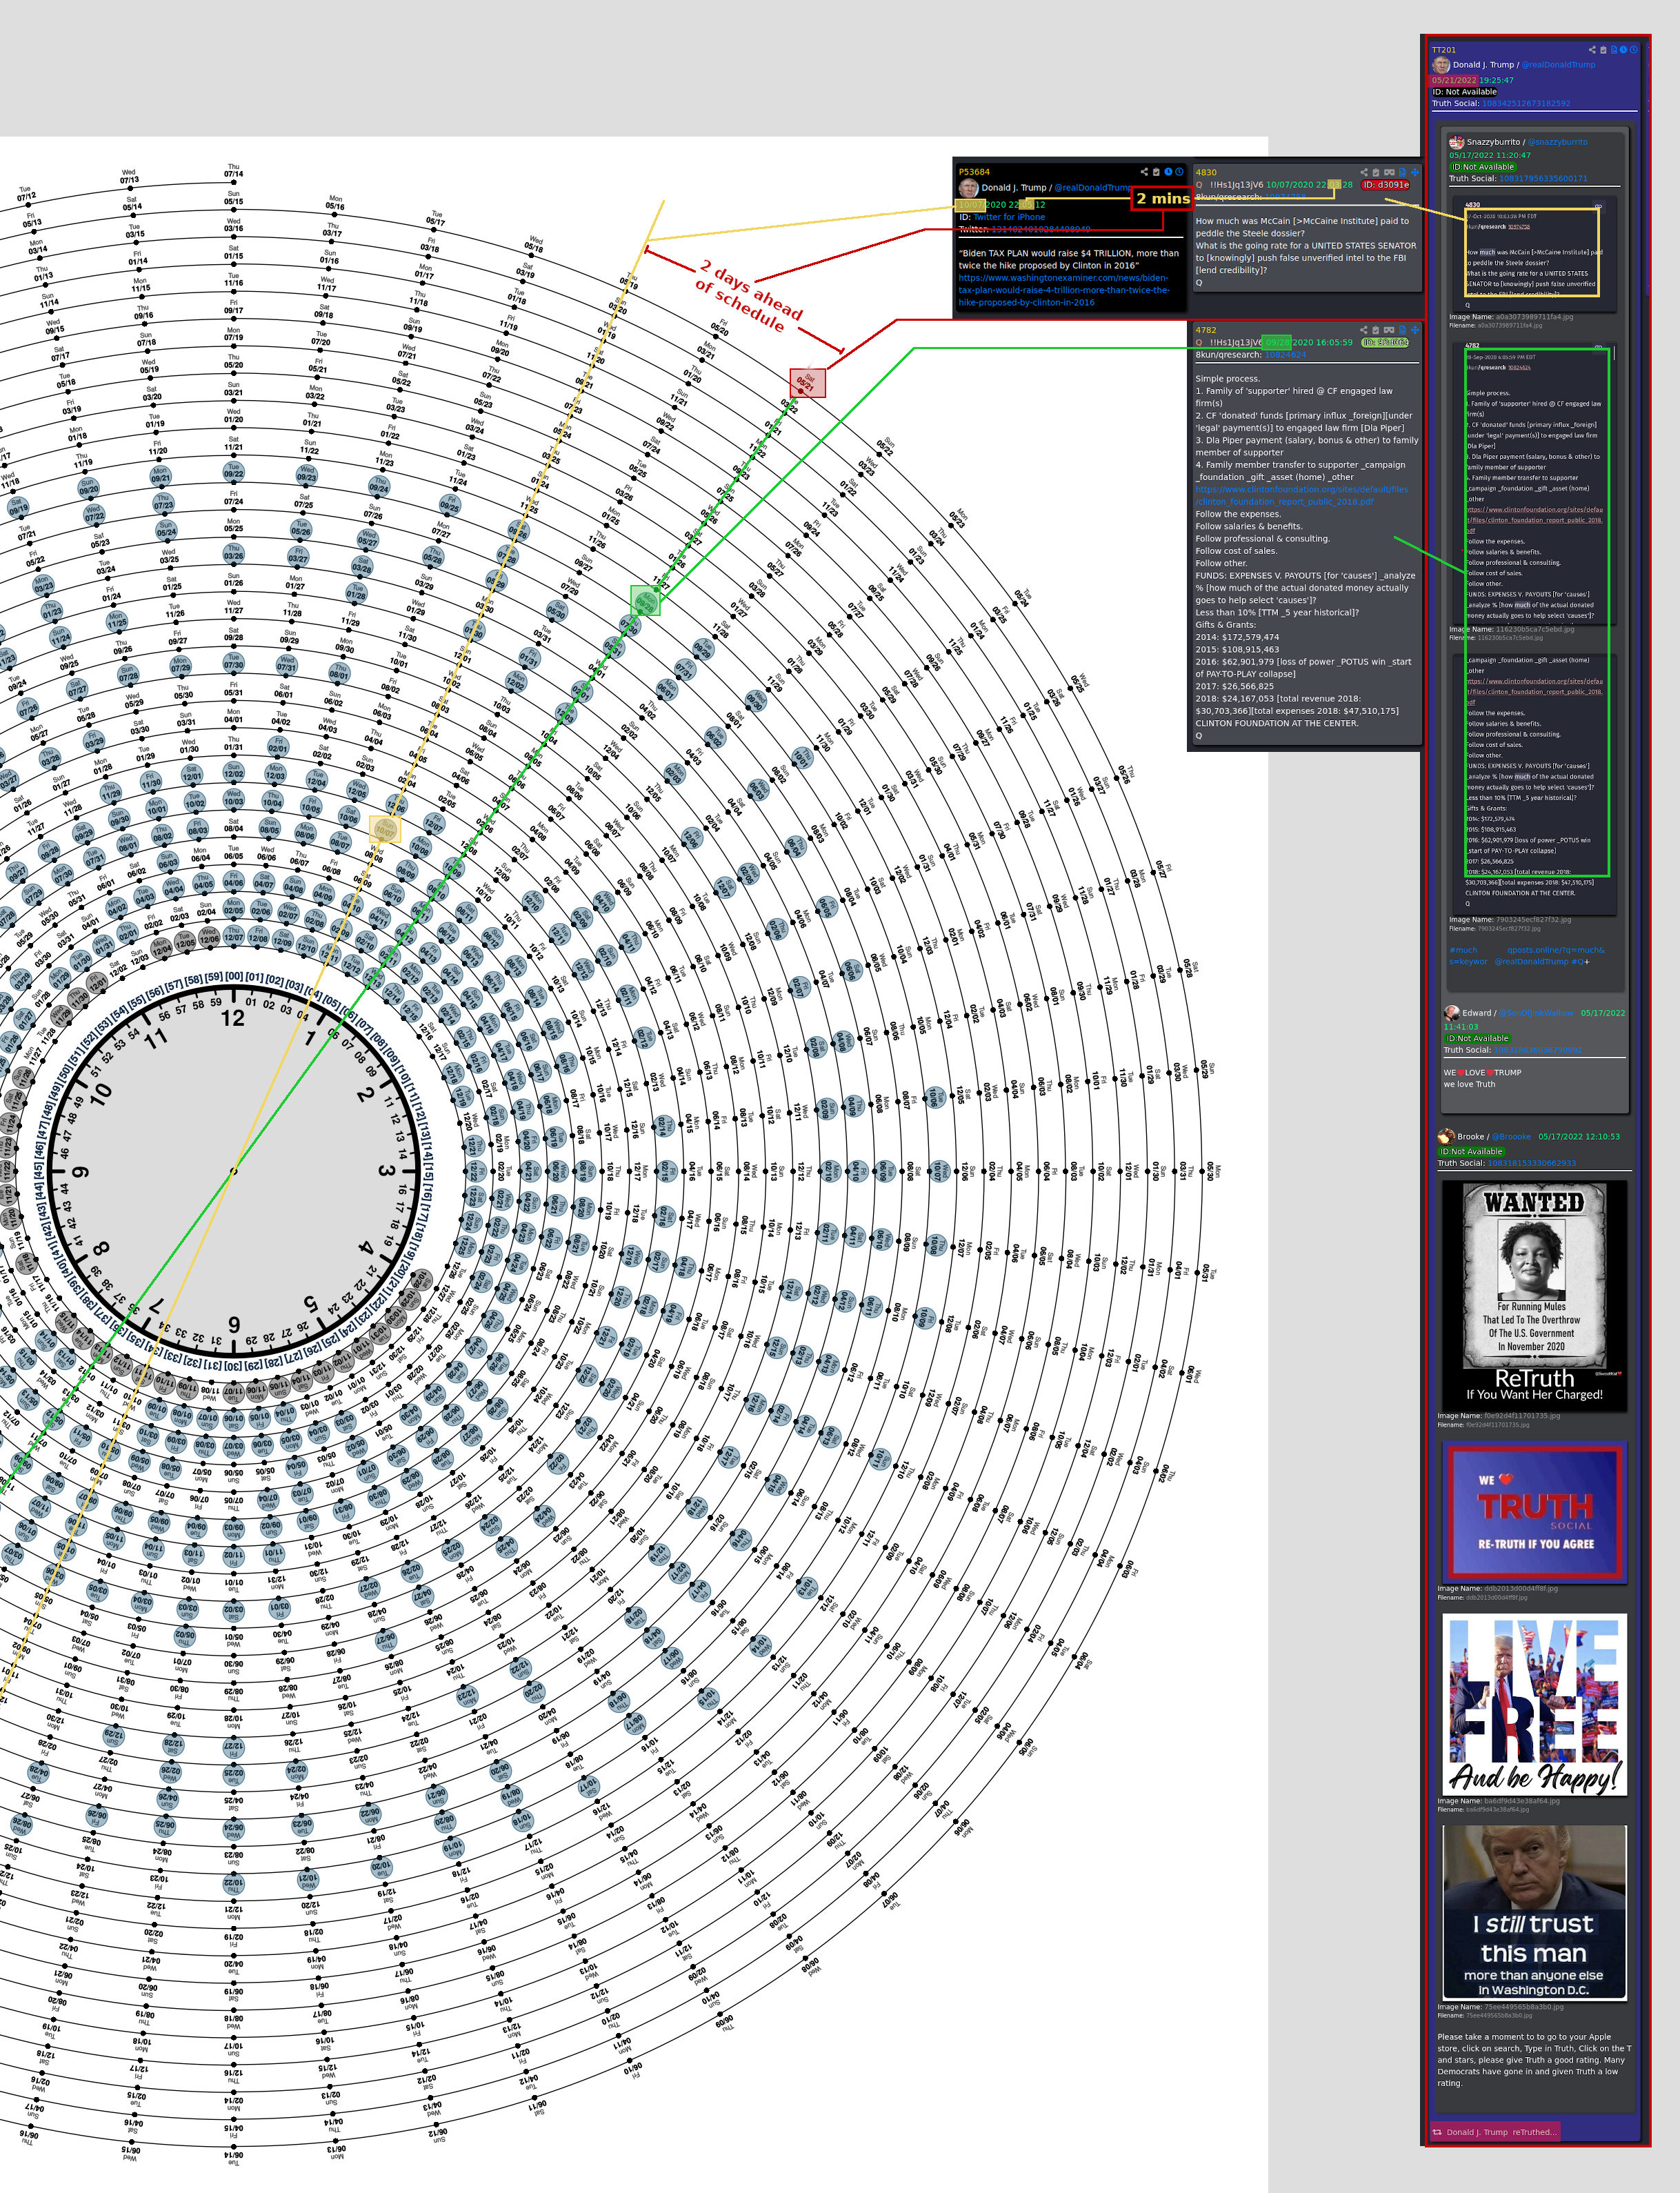Open 'WE ❤ TRUTH SOCIAL' image thumbnail
Image resolution: width=1680 pixels, height=2193 pixels.
click(1534, 1513)
